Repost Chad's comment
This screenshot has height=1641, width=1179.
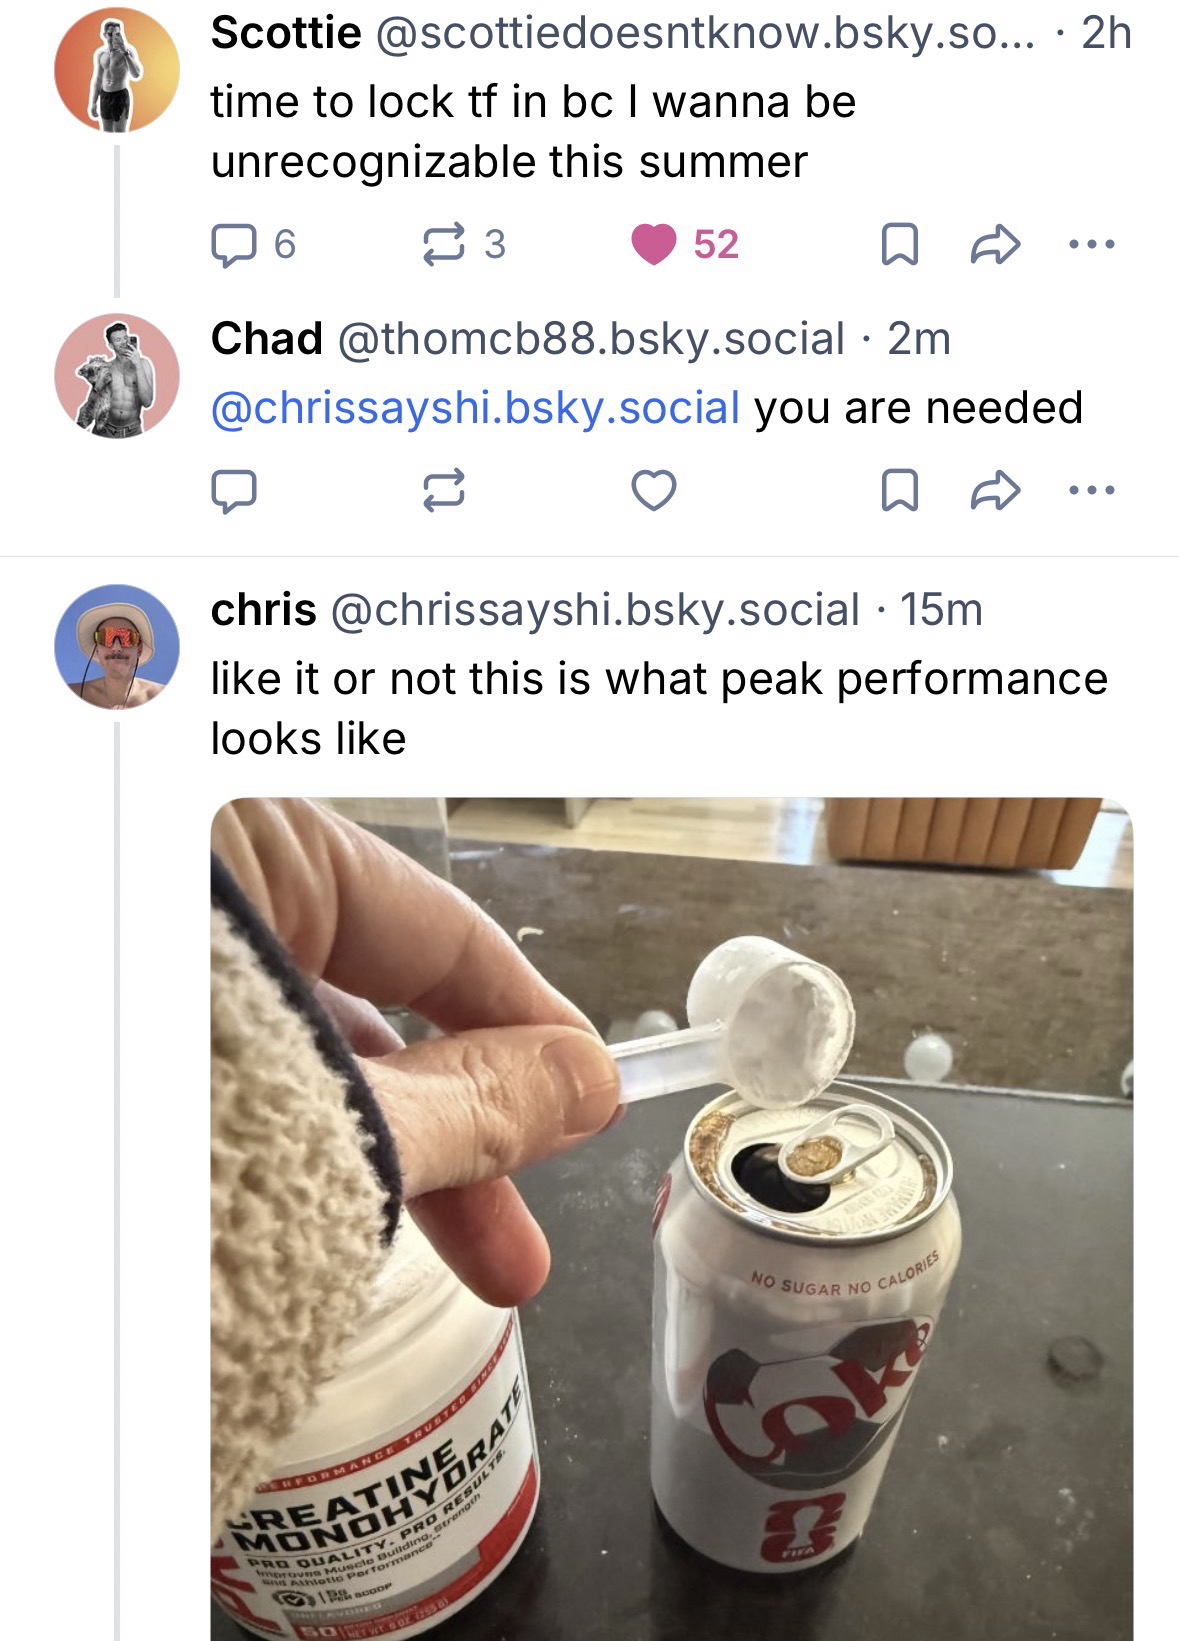[443, 490]
